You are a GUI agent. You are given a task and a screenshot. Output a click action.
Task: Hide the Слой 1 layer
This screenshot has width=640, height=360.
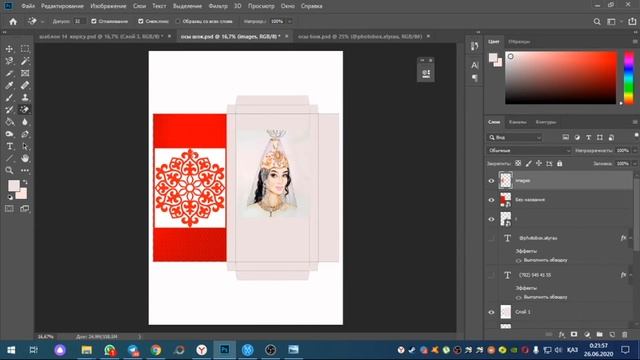[x=491, y=312]
